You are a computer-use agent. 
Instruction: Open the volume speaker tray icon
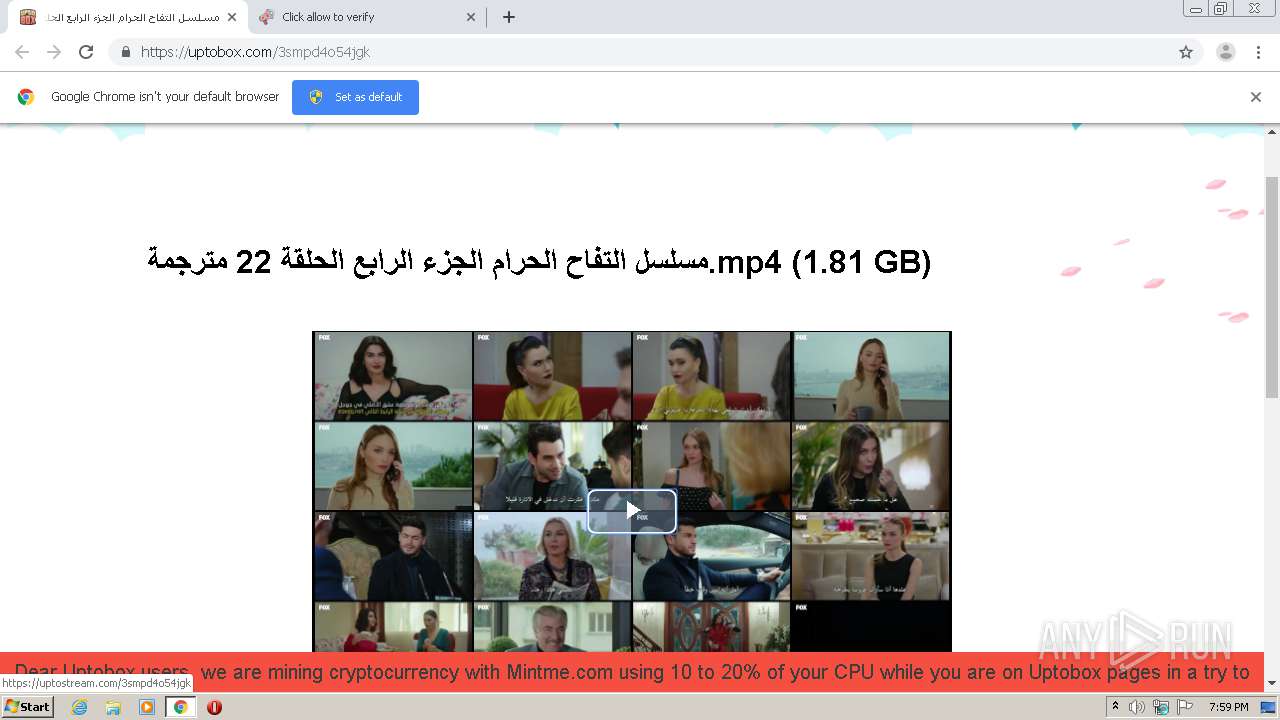[x=1137, y=707]
